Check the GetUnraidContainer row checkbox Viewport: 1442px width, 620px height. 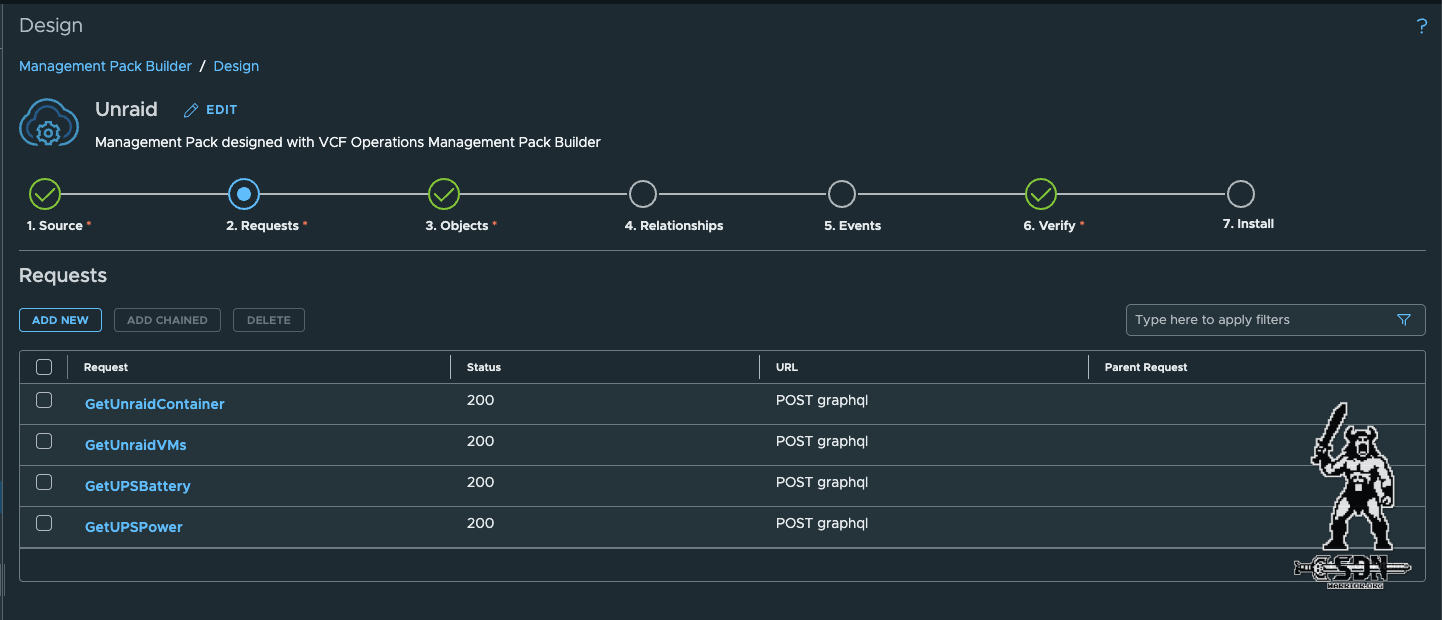tap(44, 400)
